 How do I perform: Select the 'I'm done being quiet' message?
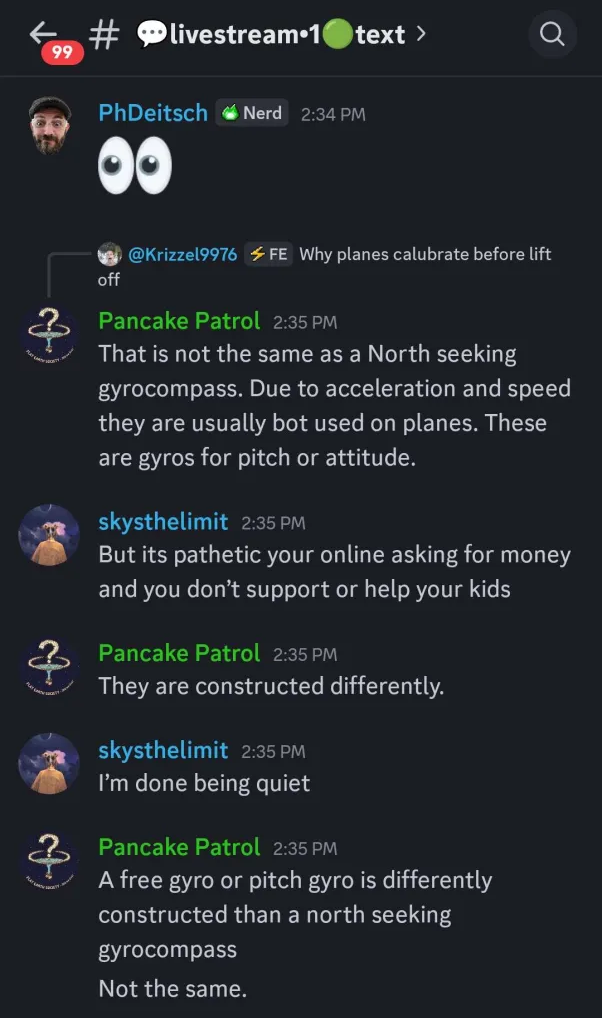[204, 783]
